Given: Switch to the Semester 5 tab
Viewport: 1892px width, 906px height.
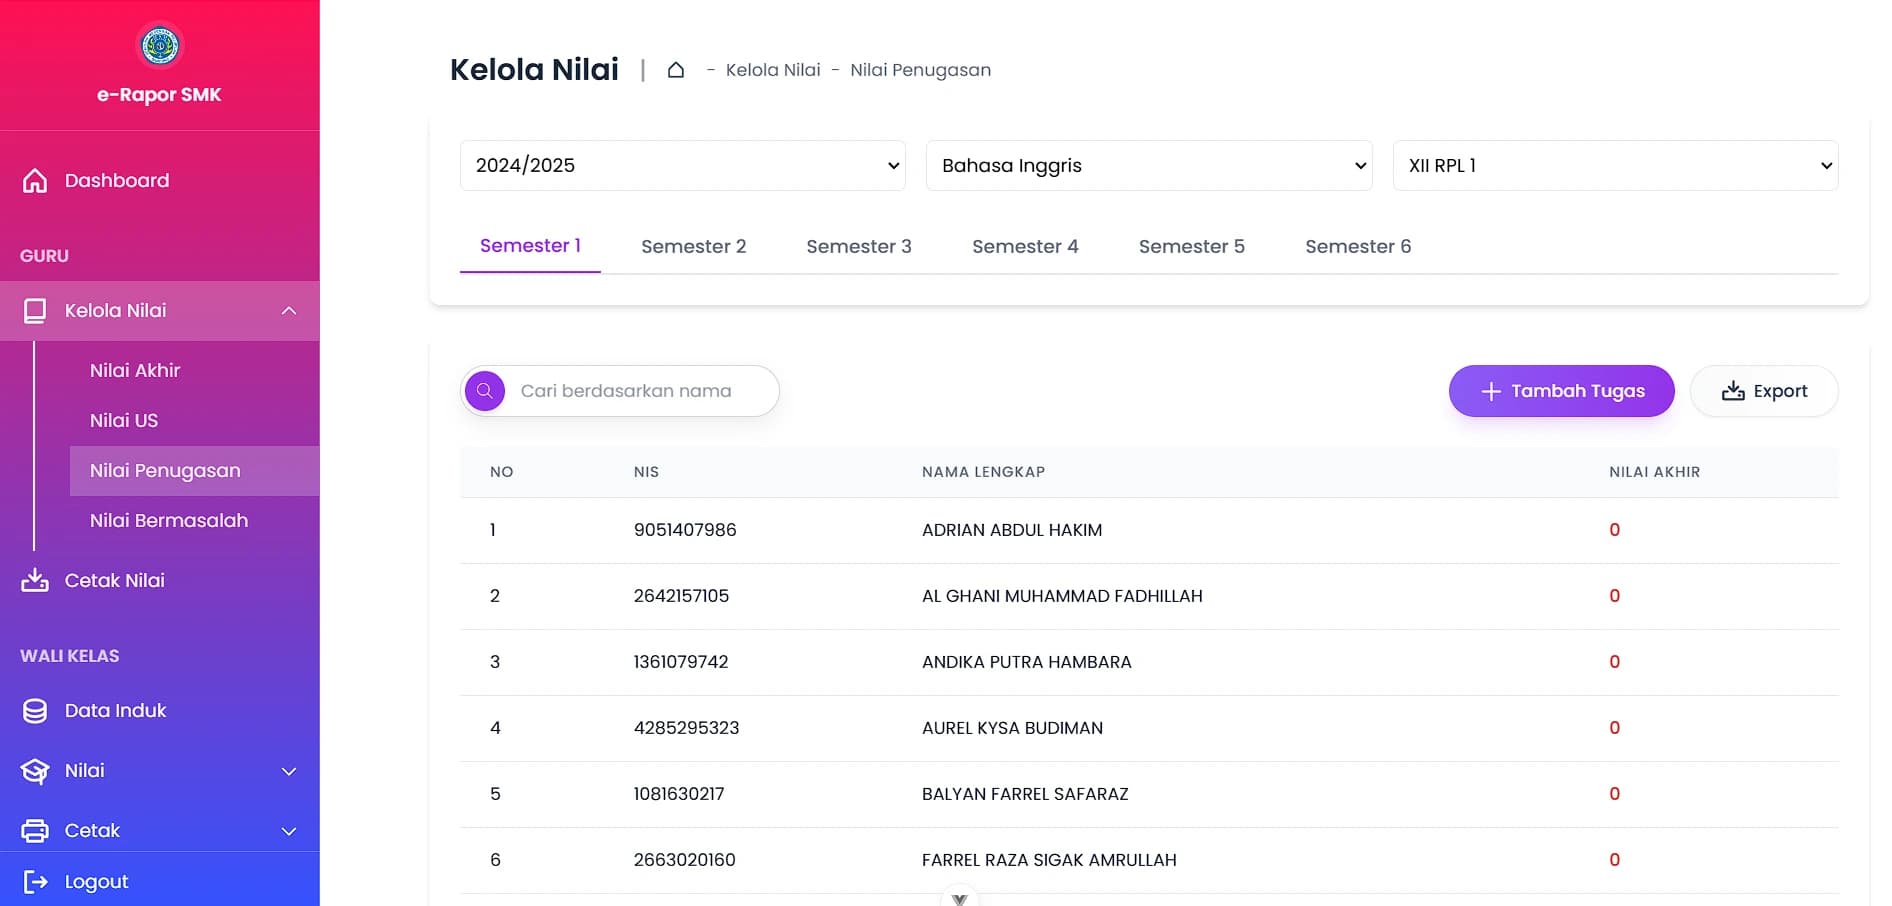Looking at the screenshot, I should (1191, 247).
